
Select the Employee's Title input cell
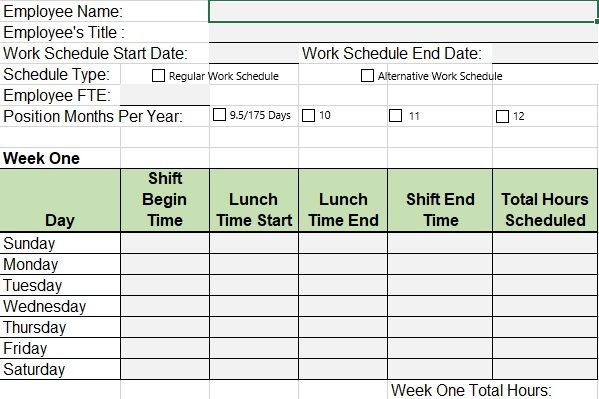pyautogui.click(x=403, y=32)
